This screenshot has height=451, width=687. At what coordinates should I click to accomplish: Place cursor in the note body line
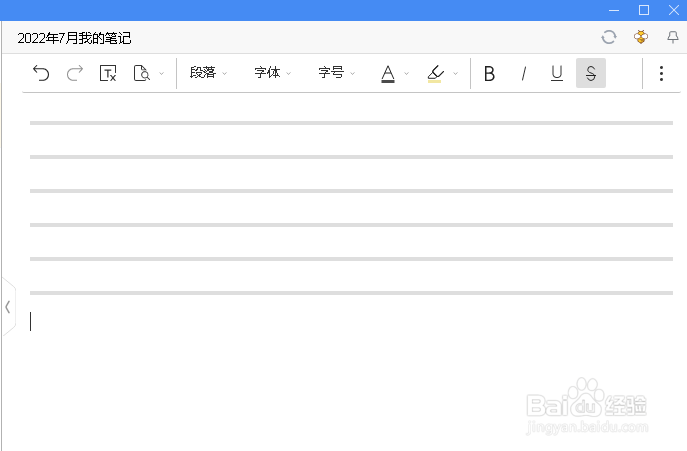[x=351, y=322]
